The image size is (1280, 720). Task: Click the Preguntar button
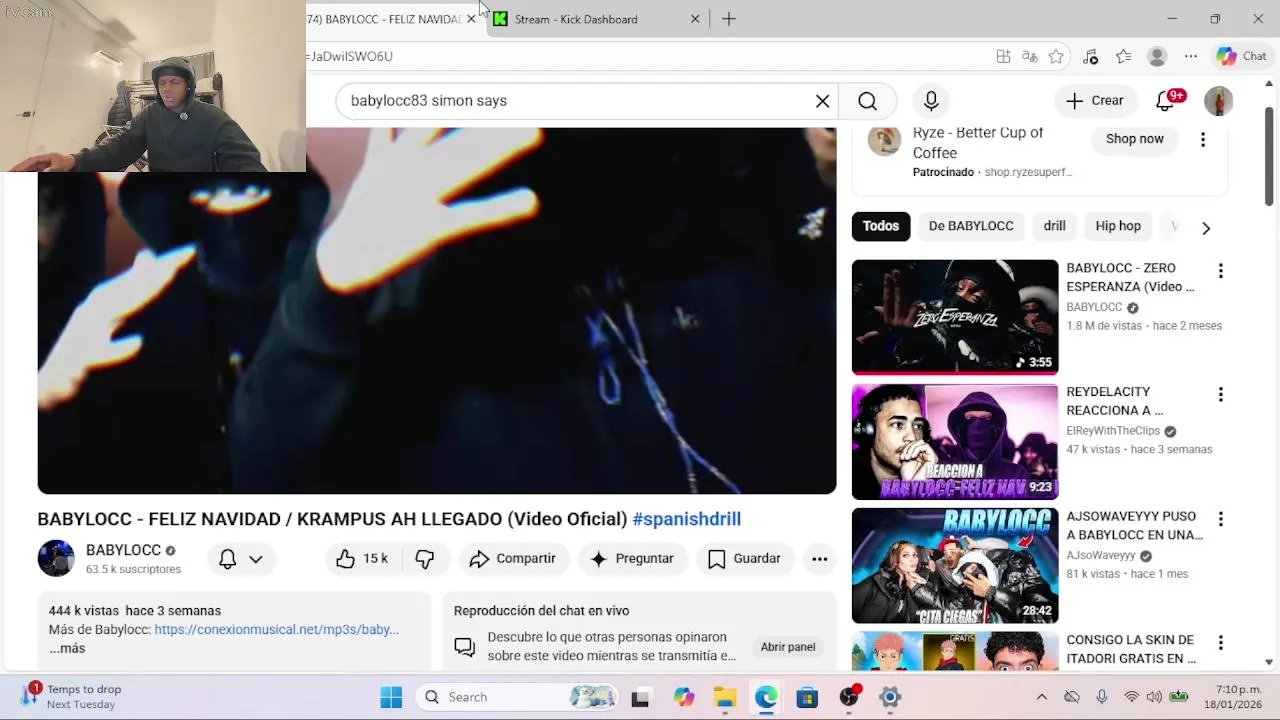pyautogui.click(x=632, y=559)
